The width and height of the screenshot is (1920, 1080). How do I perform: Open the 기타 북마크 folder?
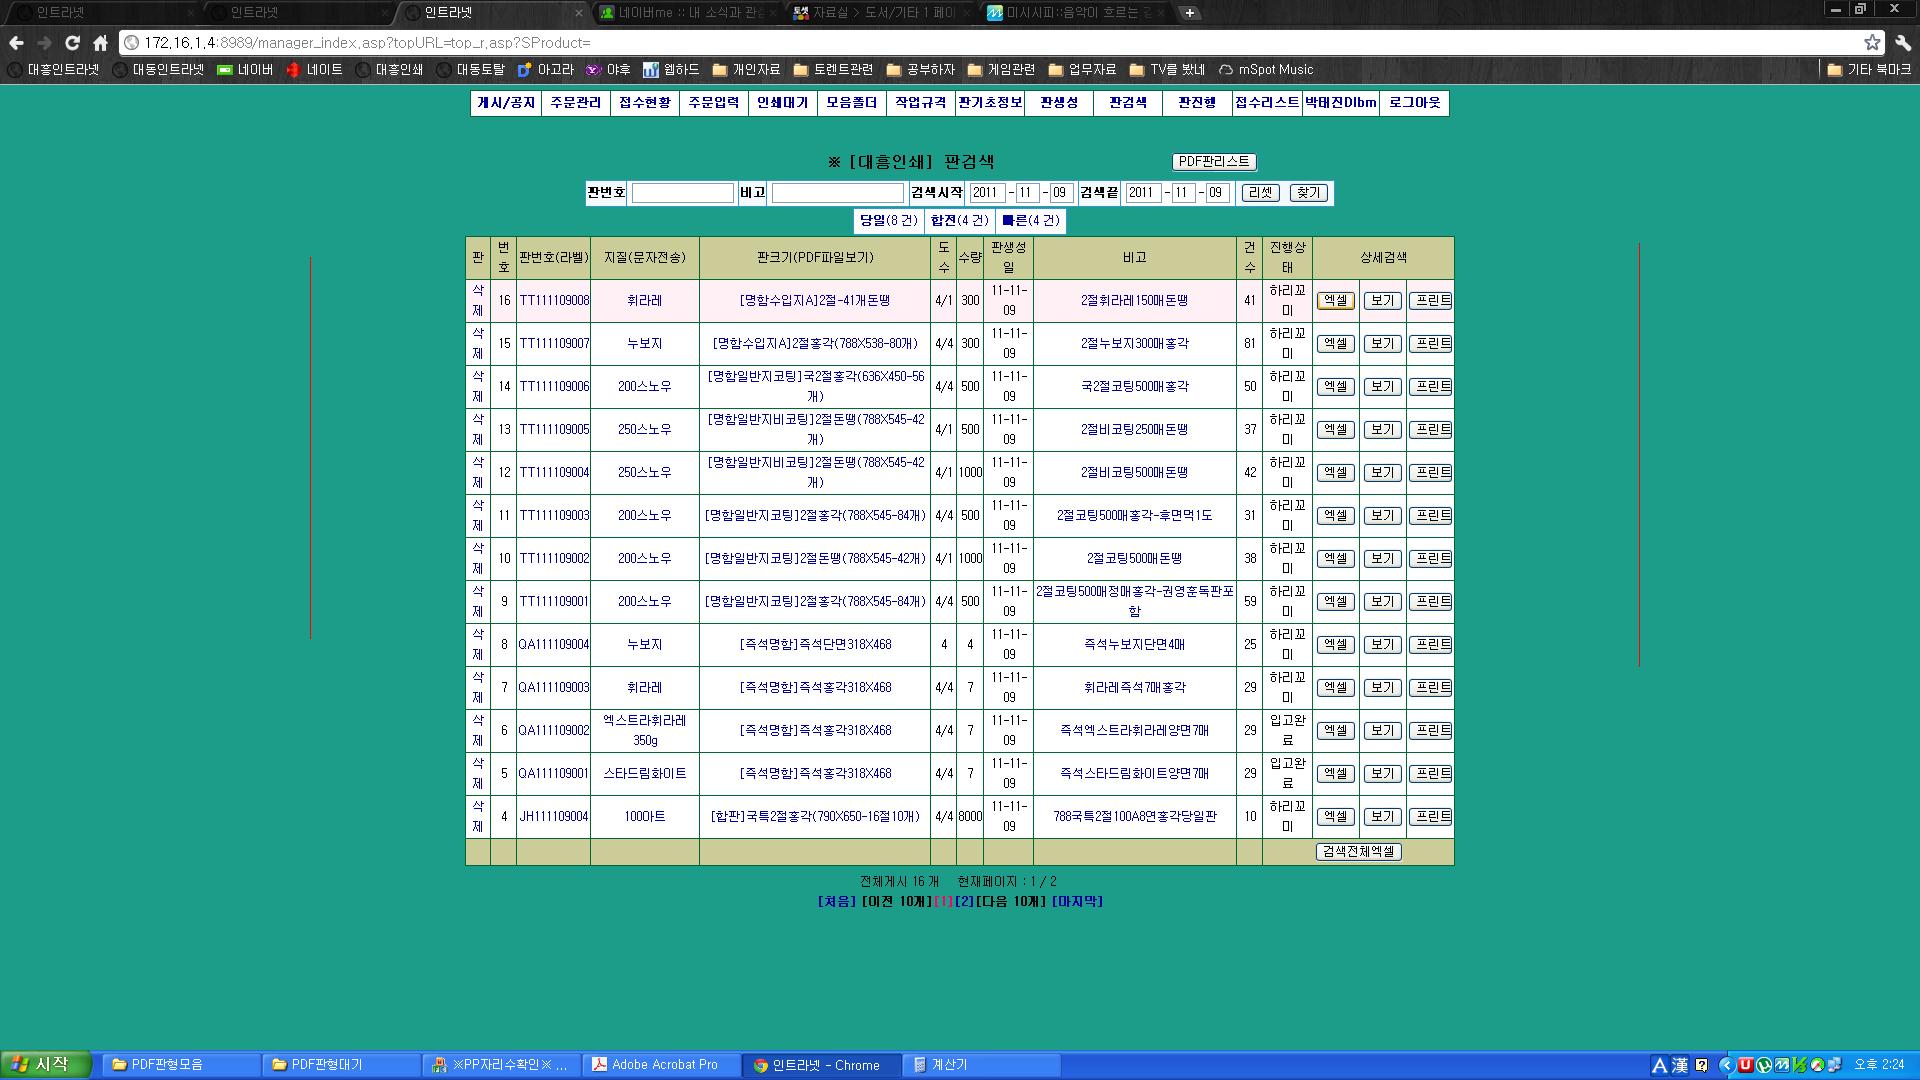pyautogui.click(x=1869, y=70)
